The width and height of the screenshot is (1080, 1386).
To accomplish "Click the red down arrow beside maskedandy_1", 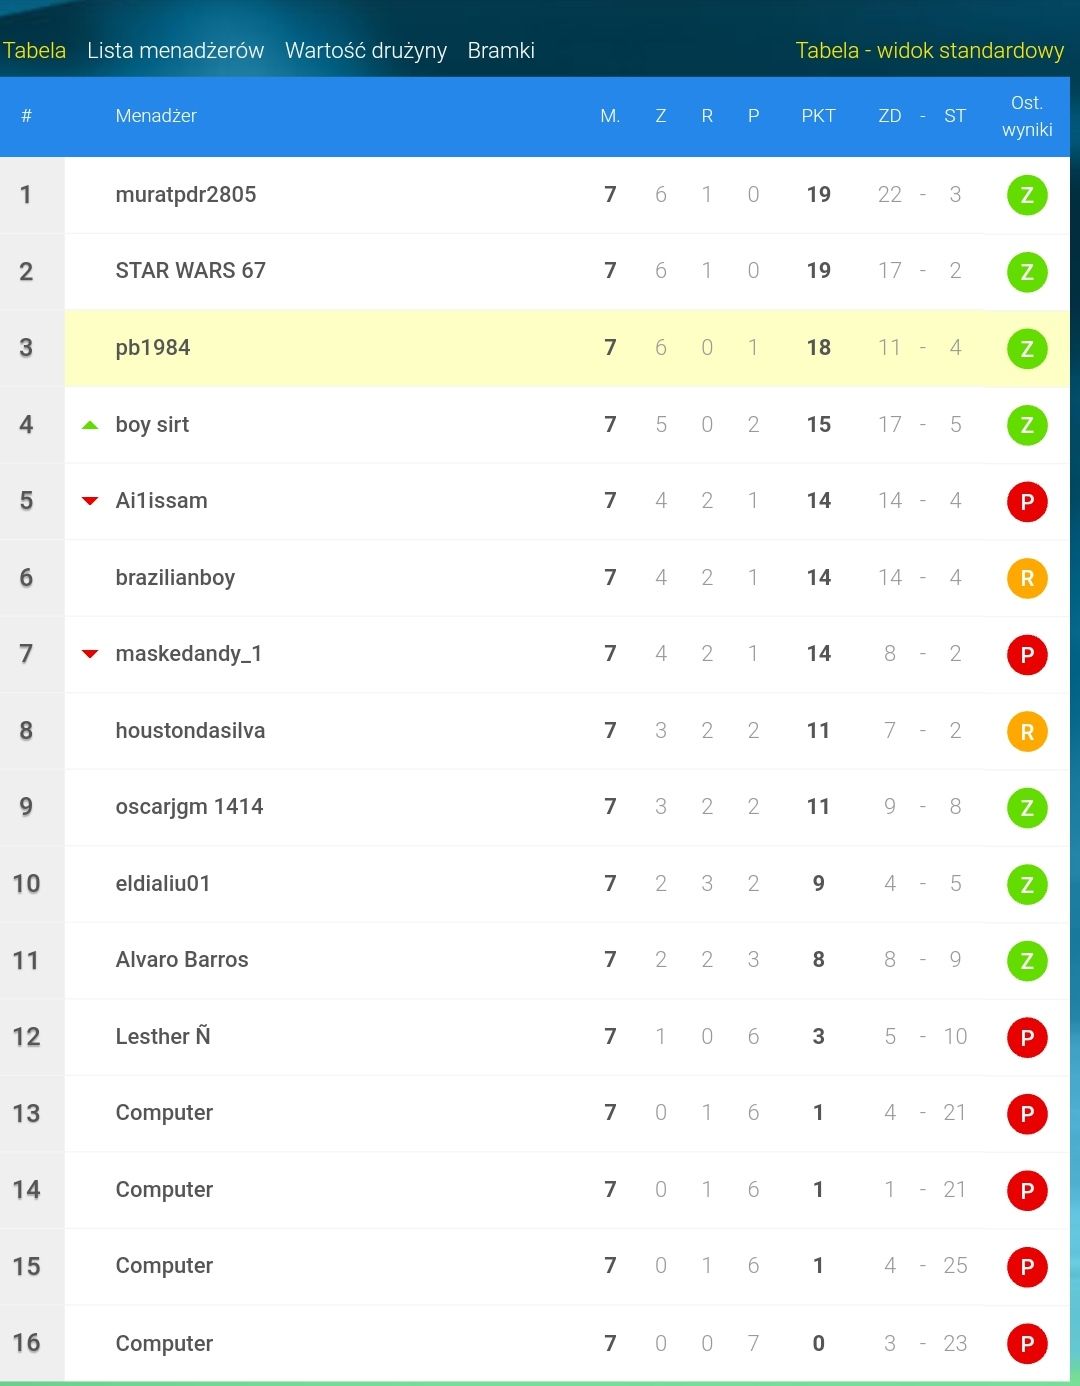I will (90, 654).
